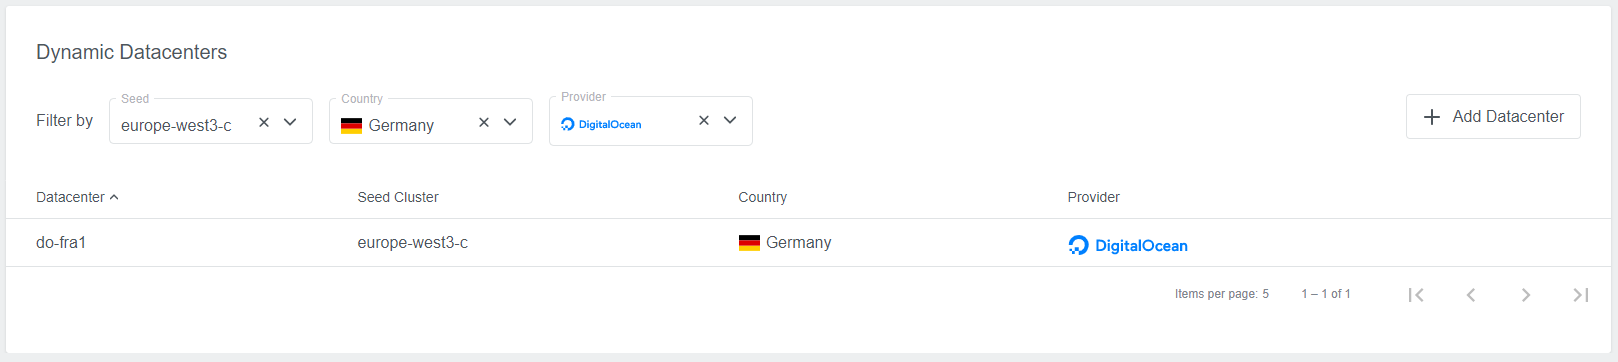This screenshot has height=362, width=1618.
Task: Toggle the Datacenter sort arrow icon
Action: 114,197
